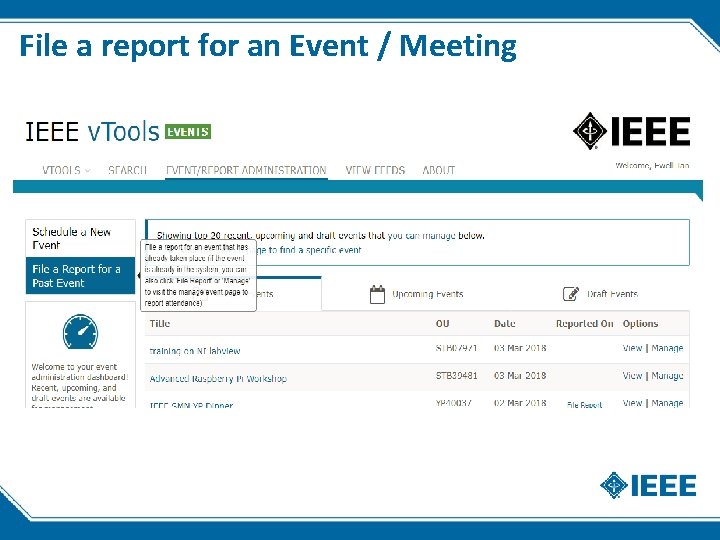Viewport: 720px width, 540px height.
Task: Open the Search menu item
Action: pos(127,170)
